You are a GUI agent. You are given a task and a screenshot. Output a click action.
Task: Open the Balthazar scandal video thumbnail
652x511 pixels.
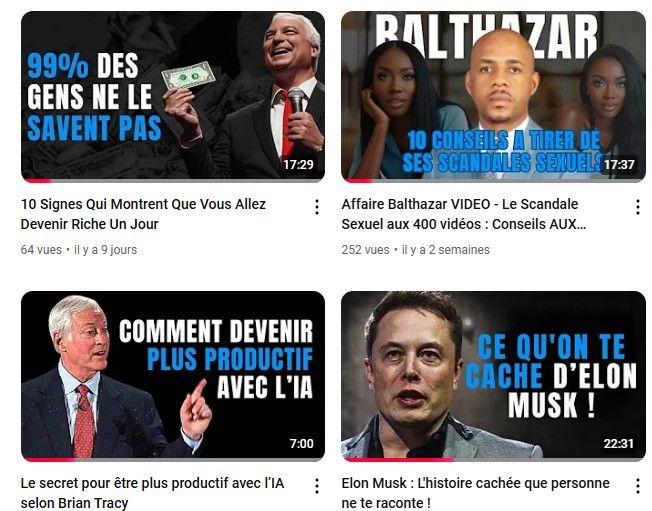[x=493, y=96]
